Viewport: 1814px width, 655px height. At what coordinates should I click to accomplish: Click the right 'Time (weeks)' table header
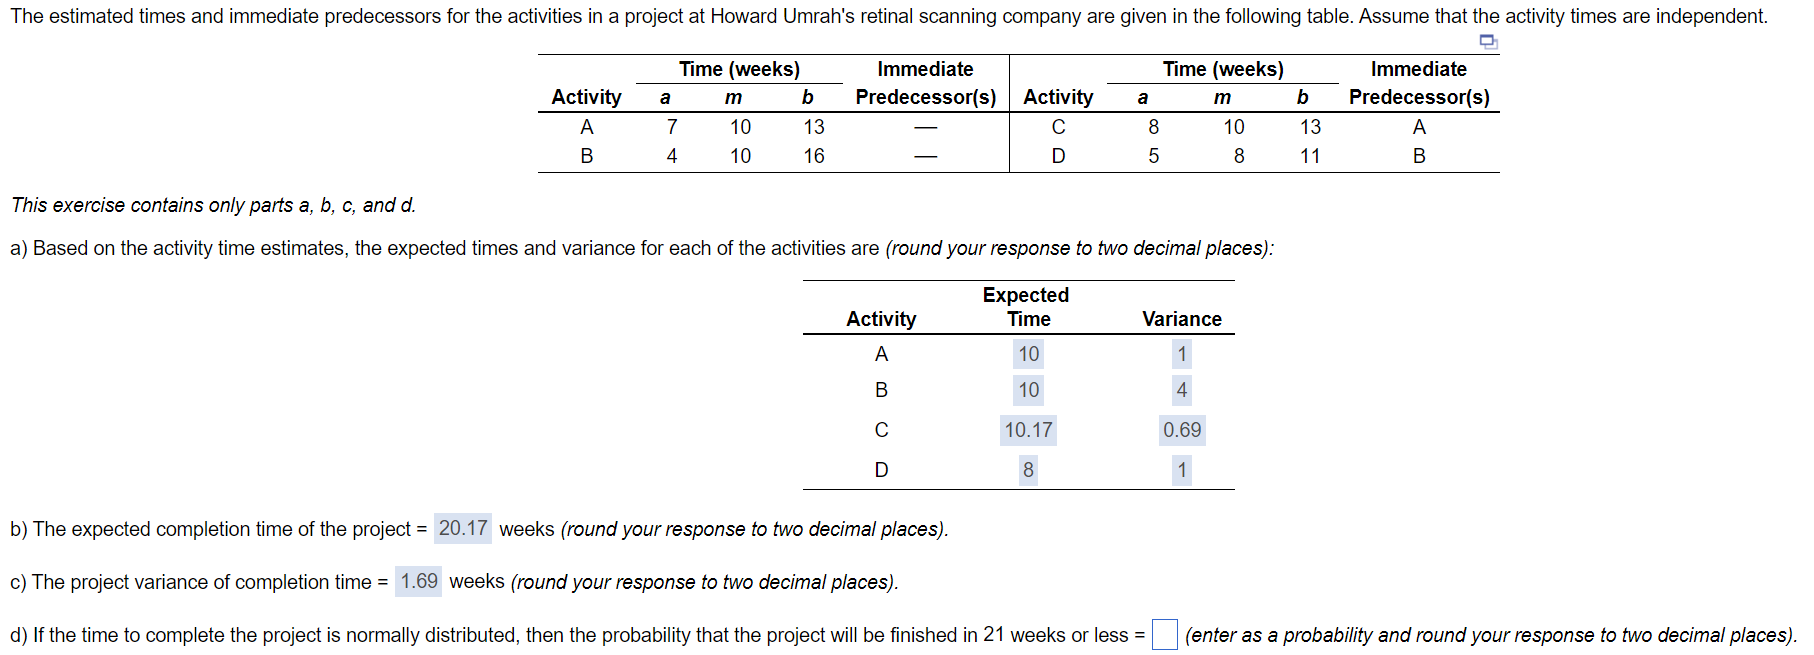(x=1223, y=69)
